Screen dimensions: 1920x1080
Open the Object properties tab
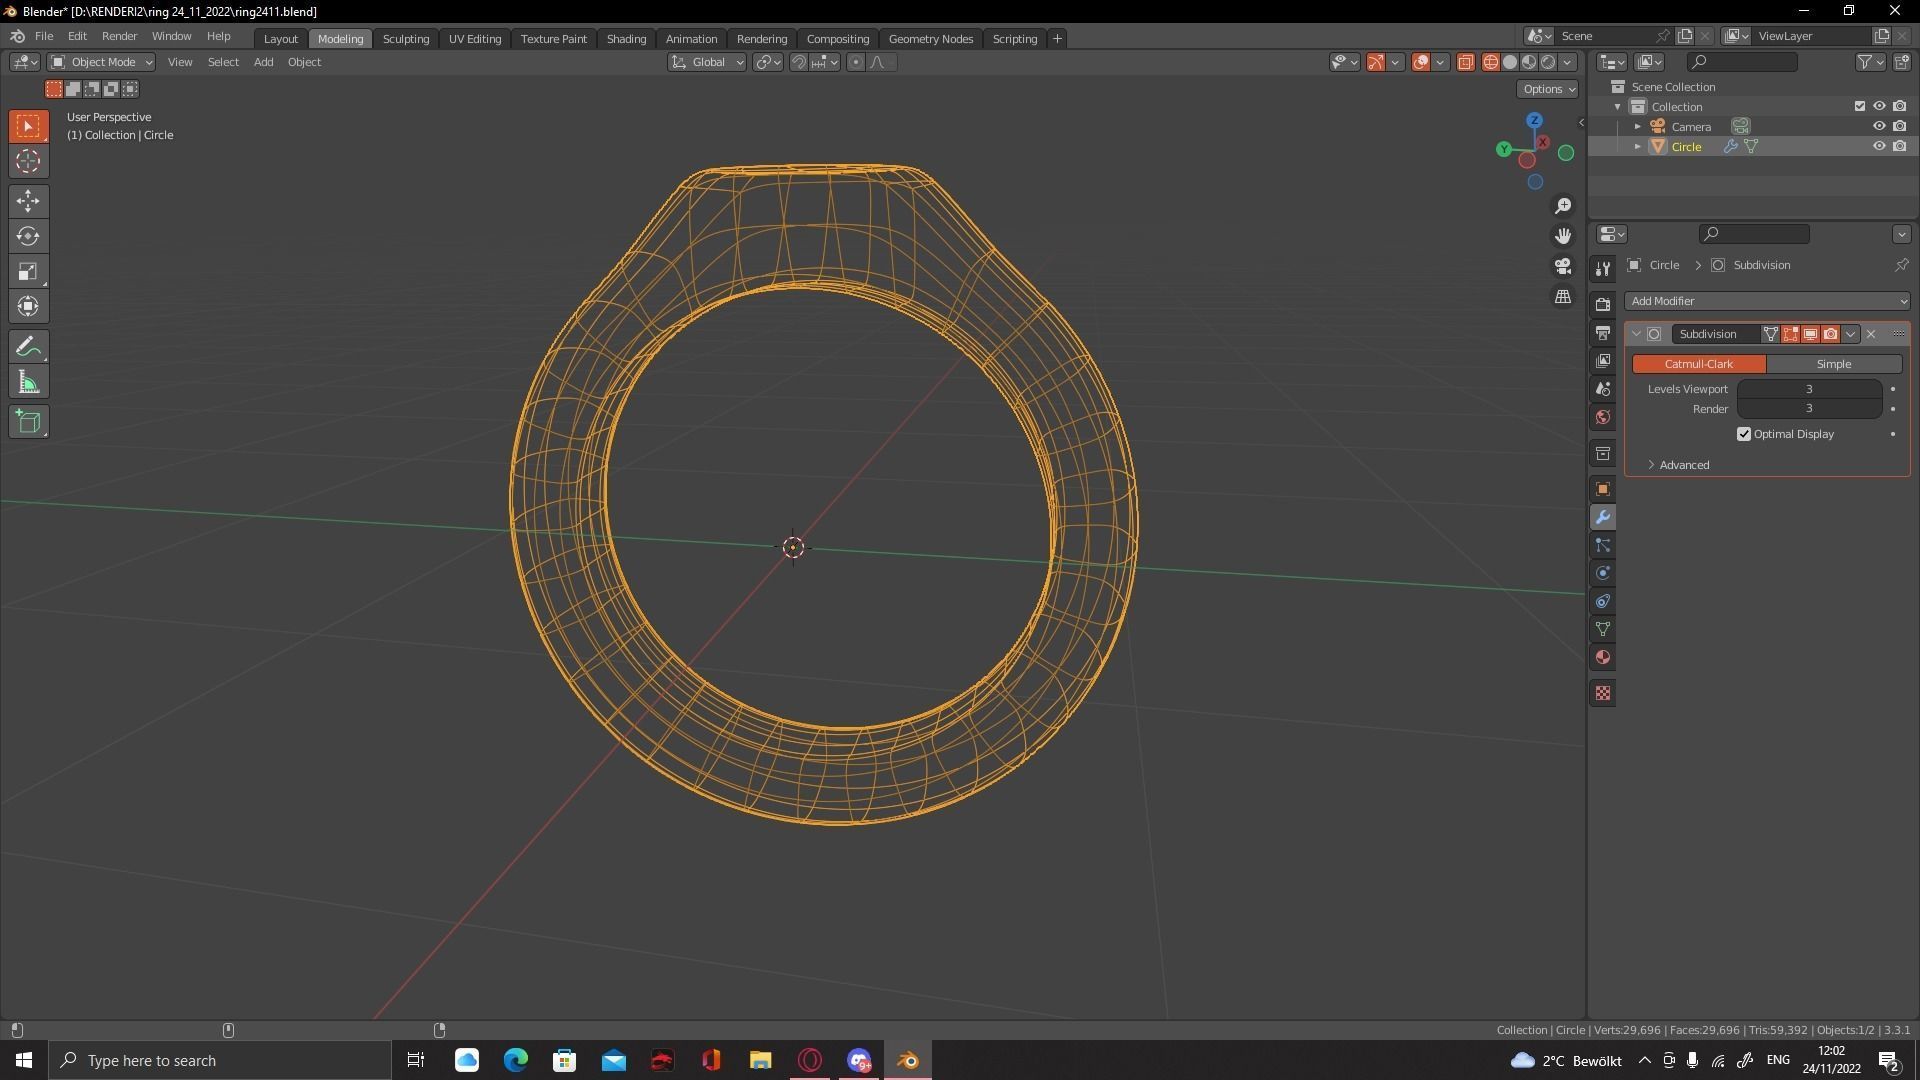1603,489
